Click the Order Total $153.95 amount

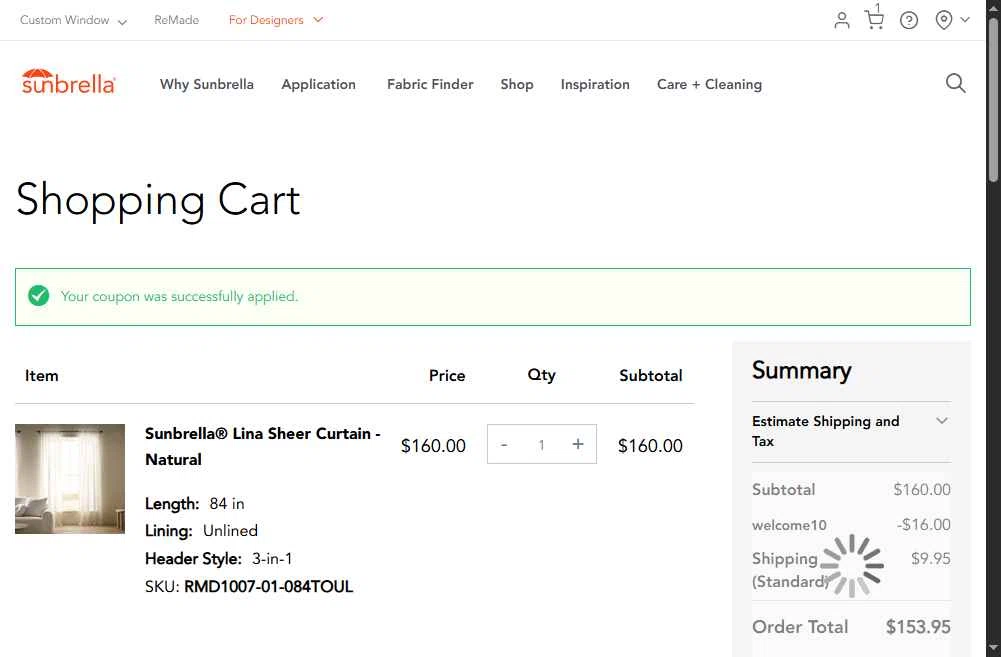tap(918, 627)
